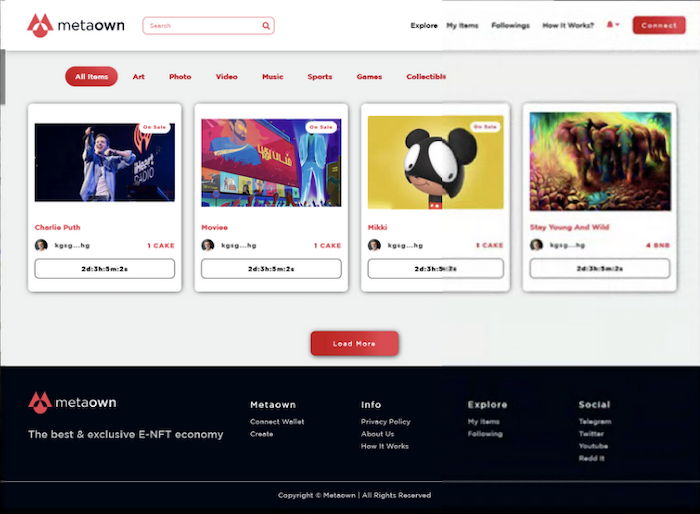The height and width of the screenshot is (514, 700).
Task: Click the Load More button
Action: (x=354, y=343)
